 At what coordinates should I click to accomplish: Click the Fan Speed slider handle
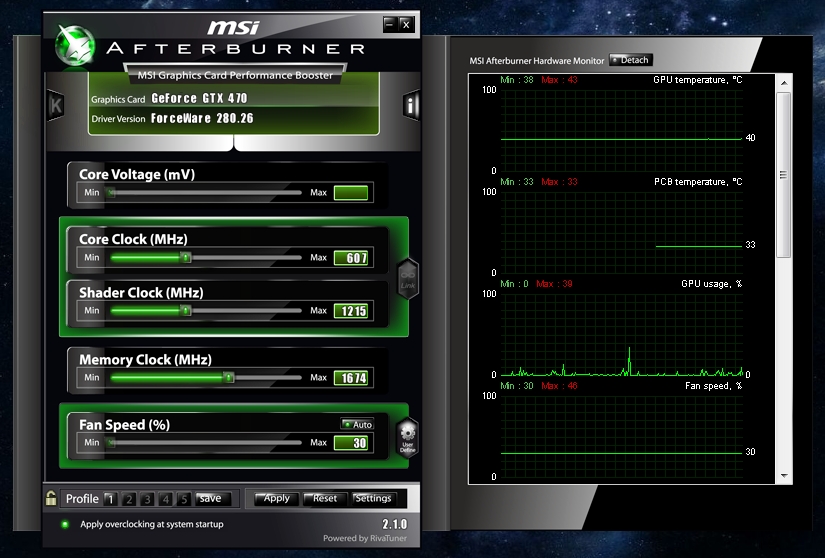[111, 443]
